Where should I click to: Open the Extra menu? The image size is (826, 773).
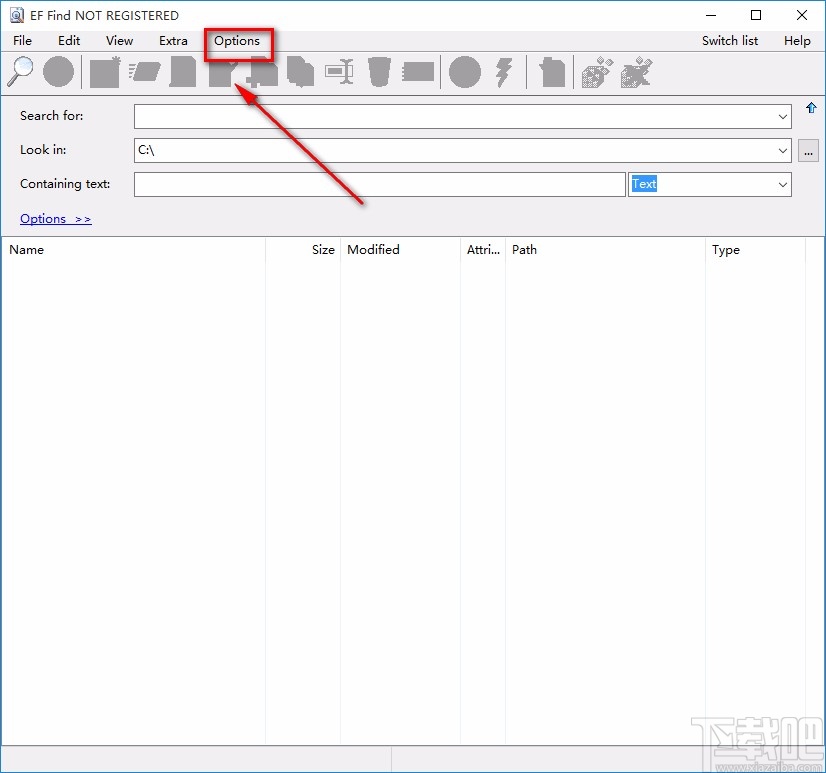(173, 41)
